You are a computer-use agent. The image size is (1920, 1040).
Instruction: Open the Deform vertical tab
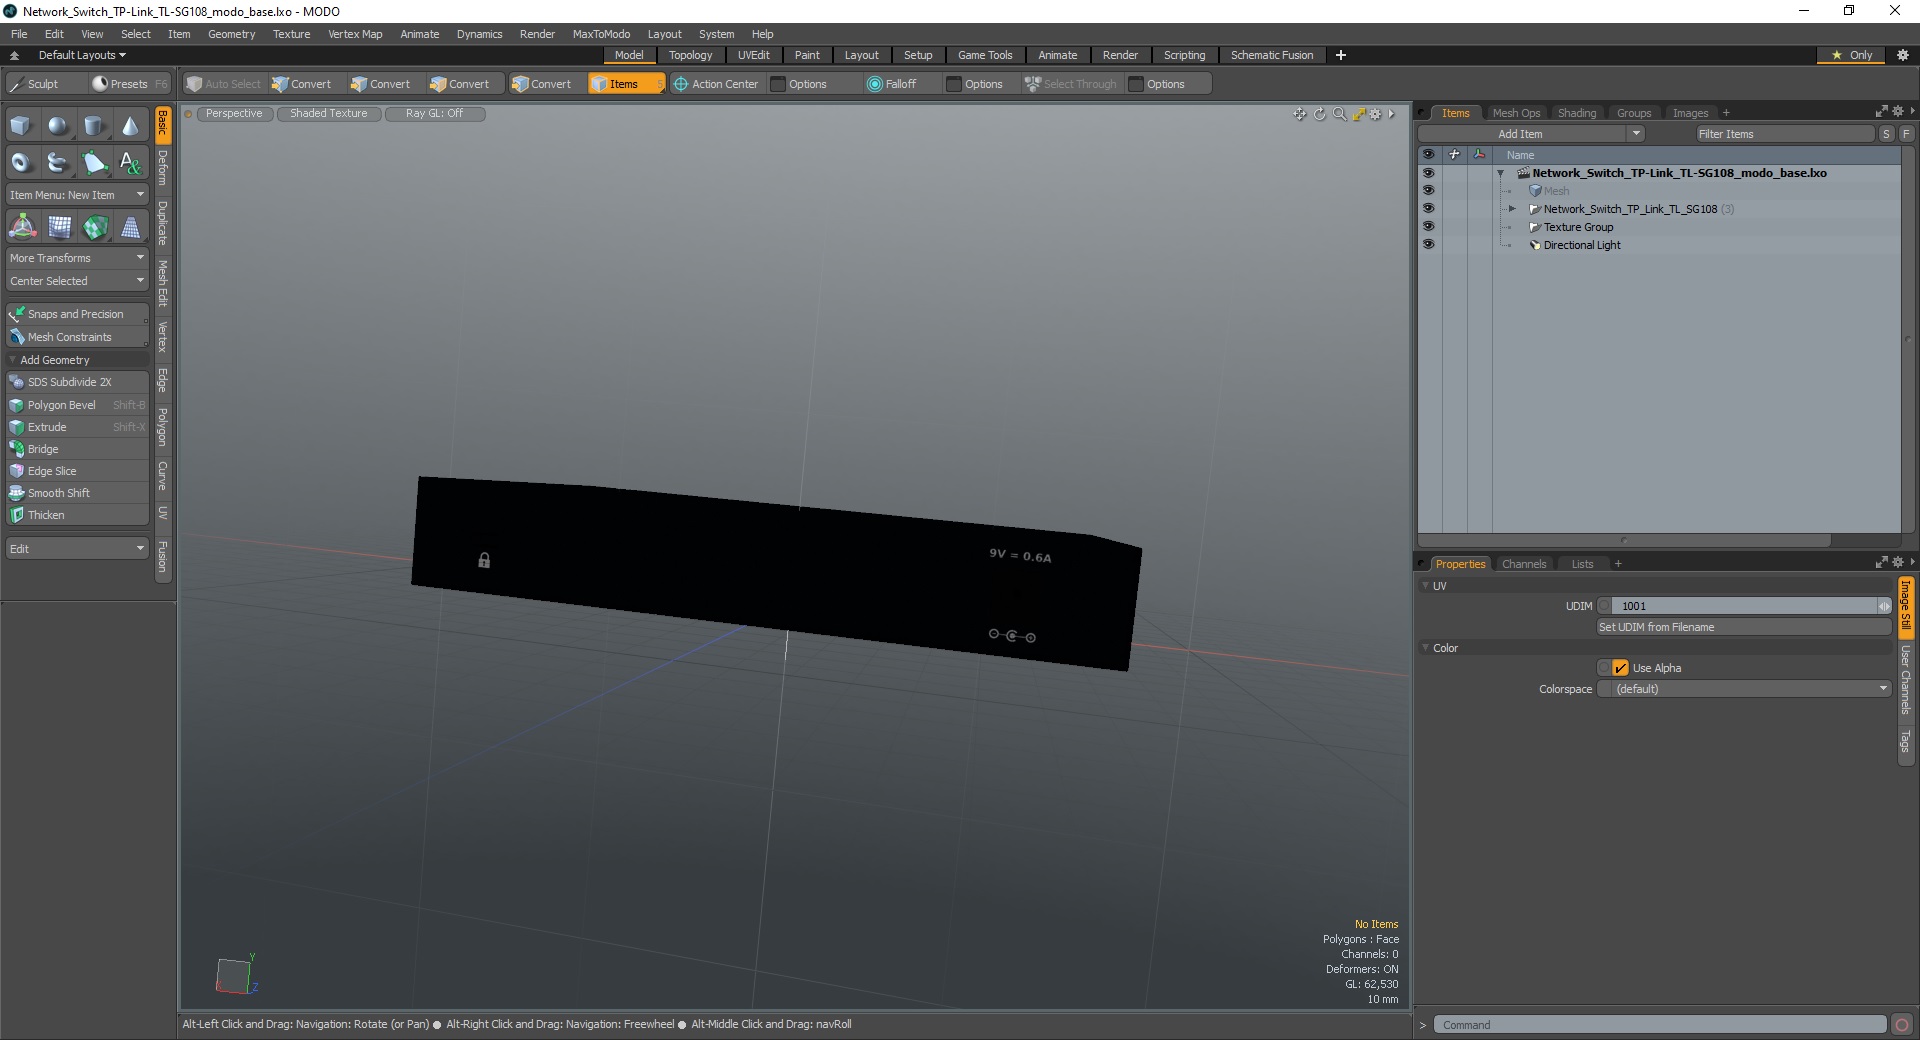pos(163,168)
